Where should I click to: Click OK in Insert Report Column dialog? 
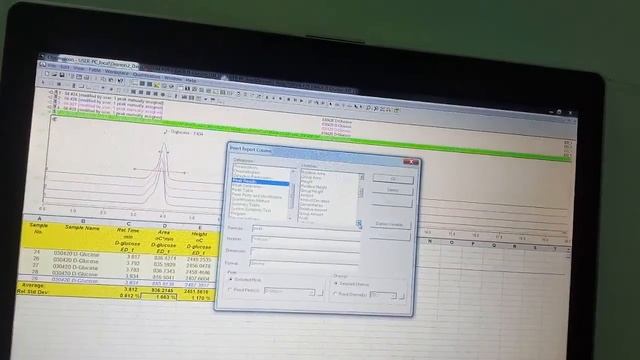(x=393, y=179)
